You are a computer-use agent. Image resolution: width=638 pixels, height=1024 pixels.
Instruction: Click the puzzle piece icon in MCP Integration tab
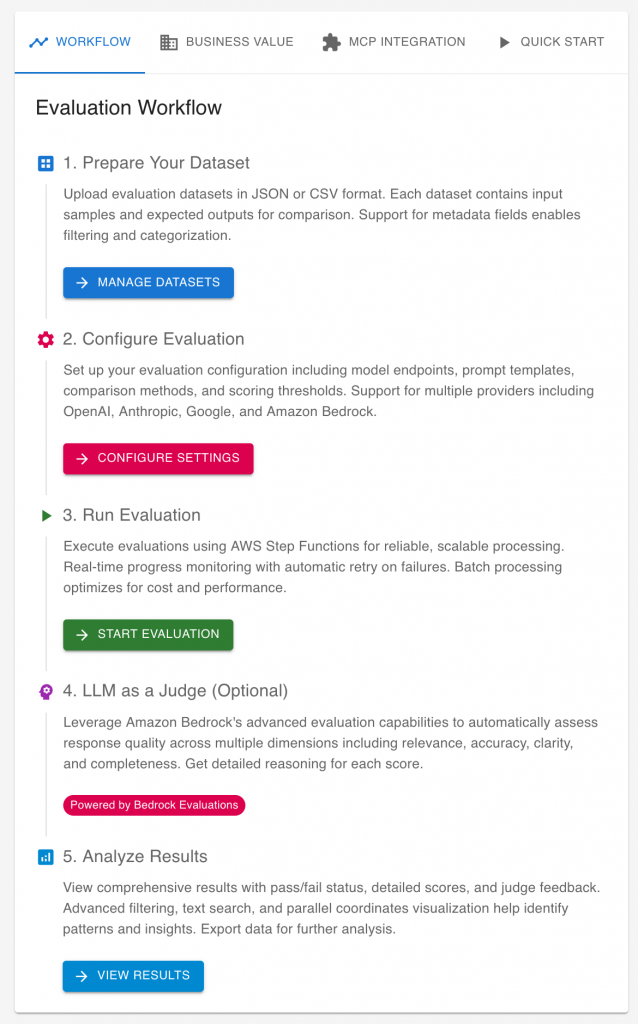tap(331, 42)
